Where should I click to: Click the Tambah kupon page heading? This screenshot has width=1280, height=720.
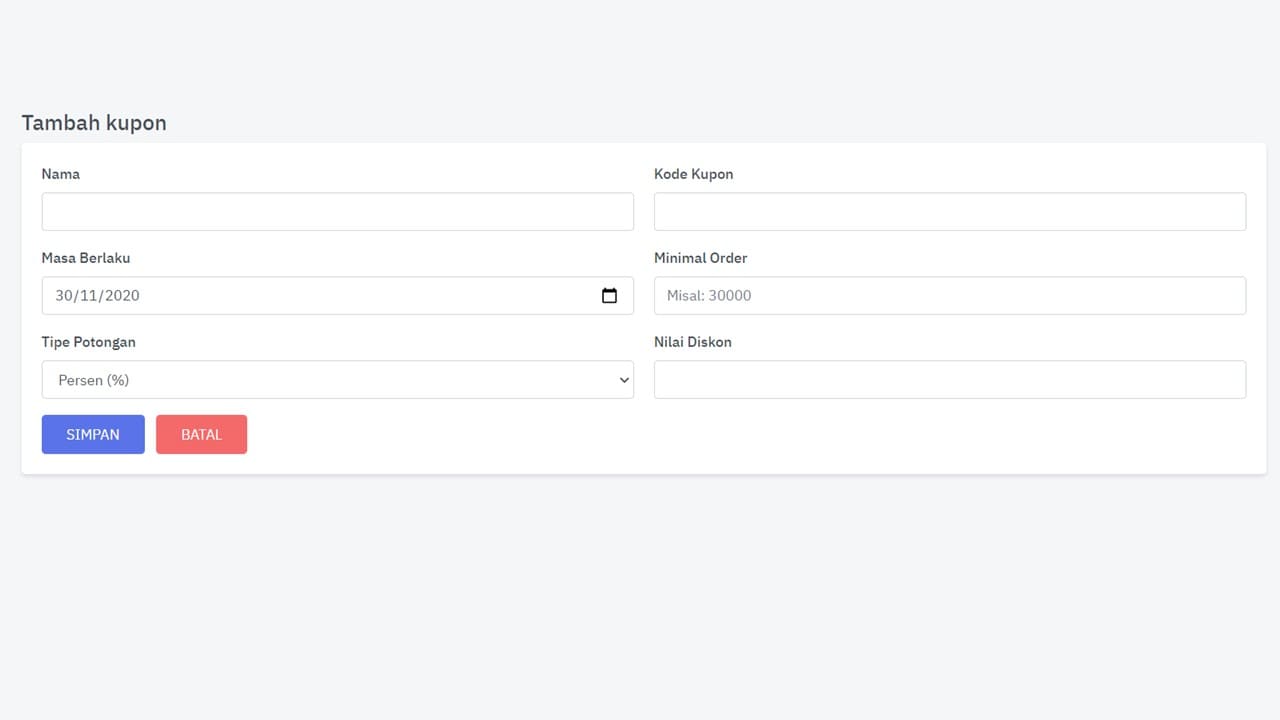pyautogui.click(x=94, y=123)
